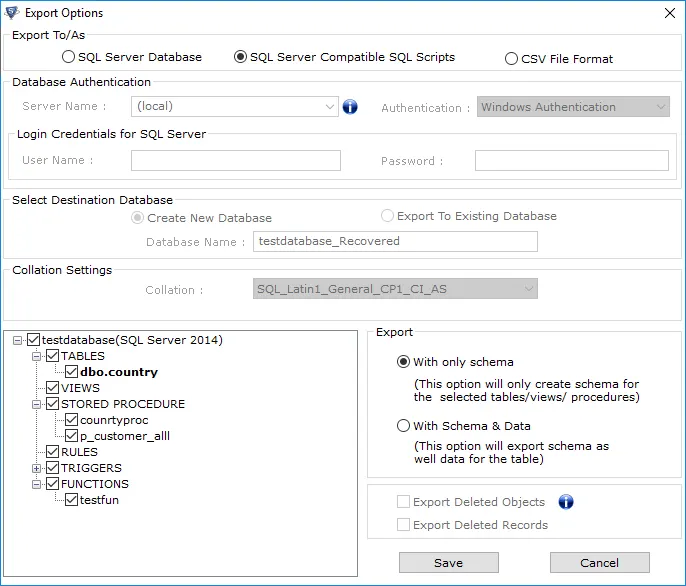The image size is (686, 586).
Task: Collapse the TABLES tree node
Action: 37,356
